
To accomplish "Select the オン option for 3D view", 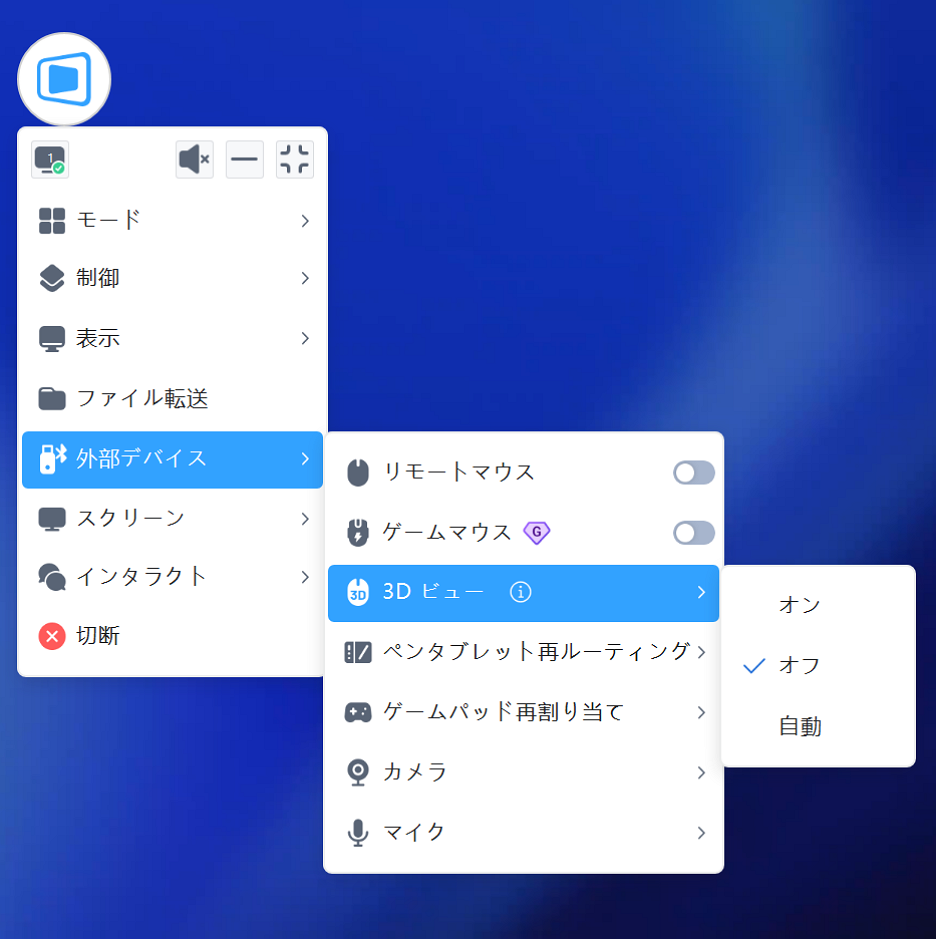I will point(799,605).
